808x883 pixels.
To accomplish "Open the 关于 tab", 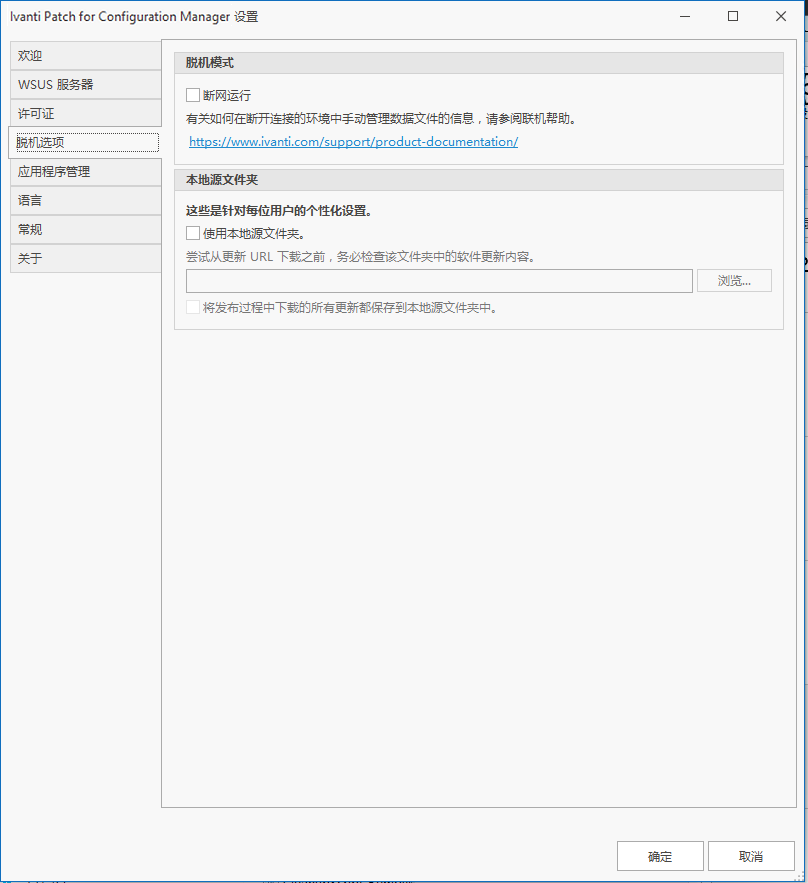I will [86, 258].
